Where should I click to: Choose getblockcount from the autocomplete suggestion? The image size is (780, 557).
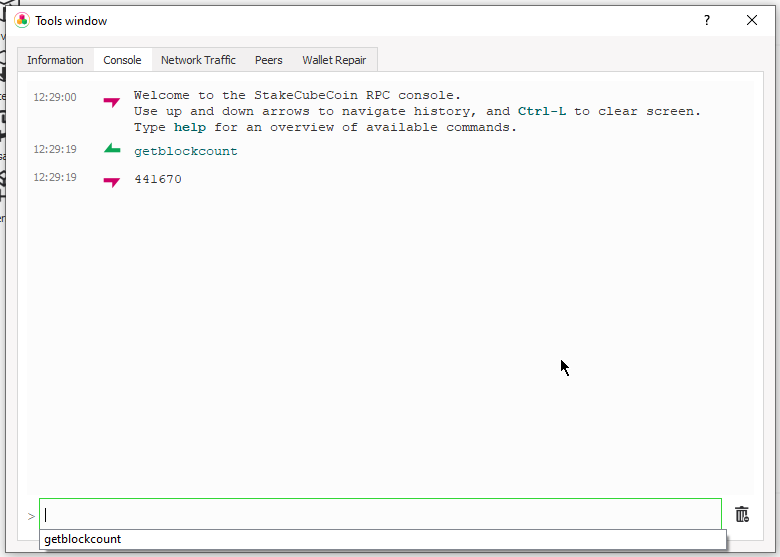click(x=383, y=539)
